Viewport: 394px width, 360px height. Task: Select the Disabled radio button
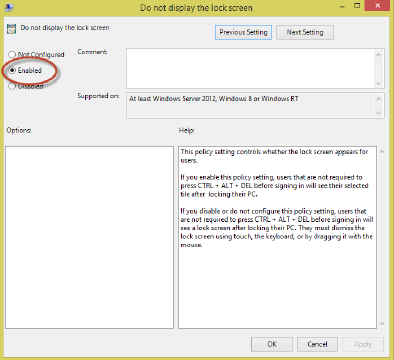click(x=12, y=86)
